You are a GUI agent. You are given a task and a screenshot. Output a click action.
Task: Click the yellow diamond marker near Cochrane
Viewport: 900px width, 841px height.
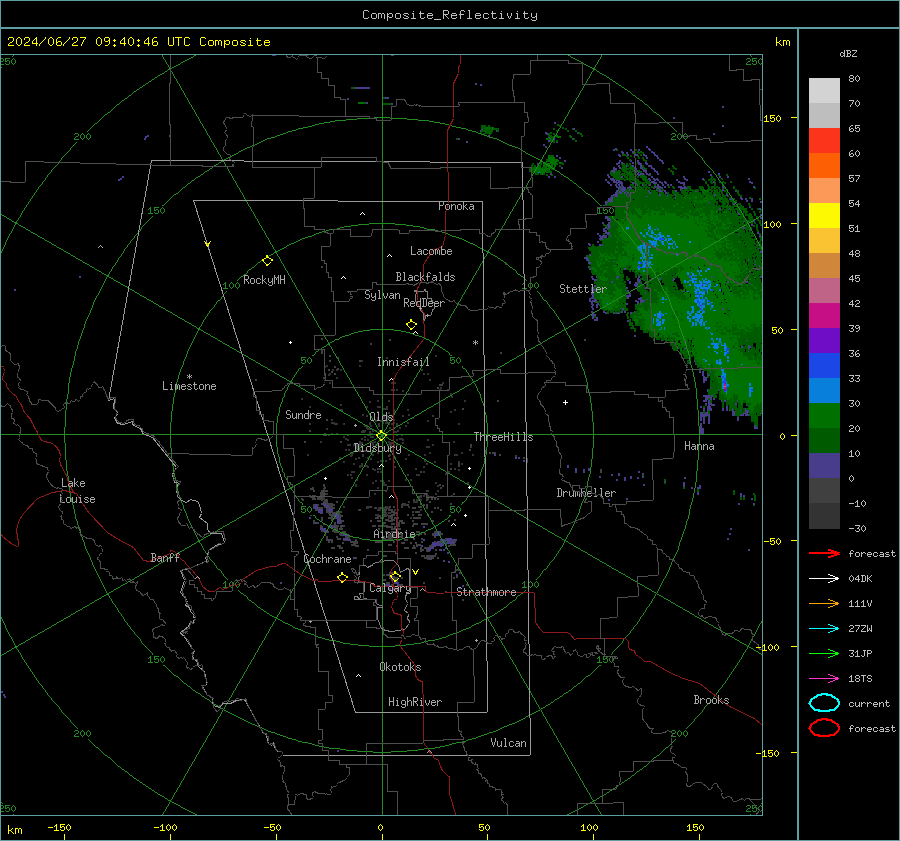coord(342,578)
